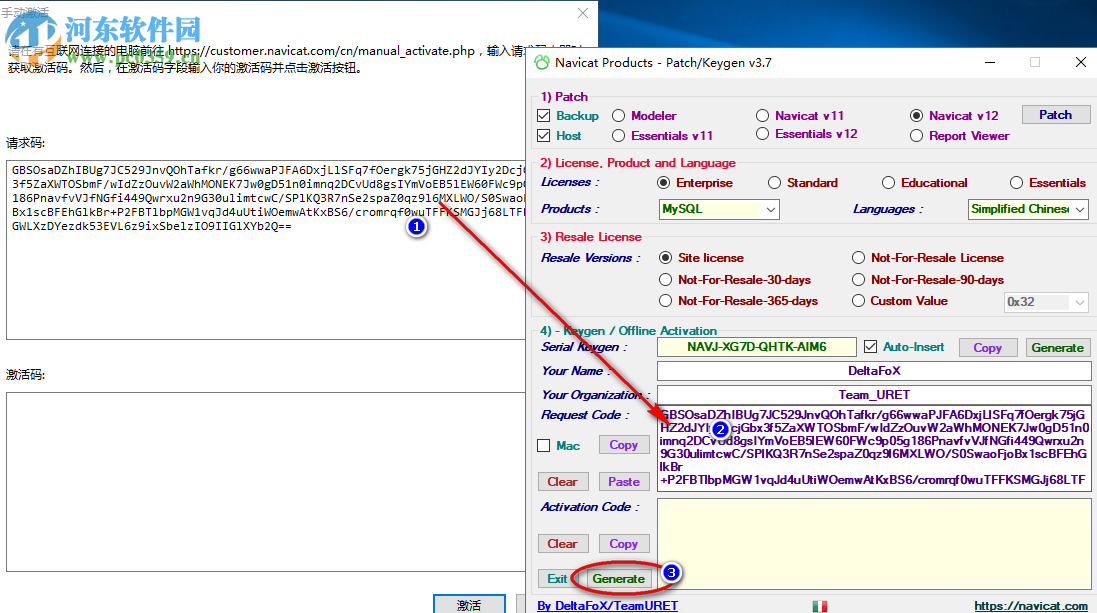Click the circled Generate activation button
The width and height of the screenshot is (1097, 613).
point(618,579)
